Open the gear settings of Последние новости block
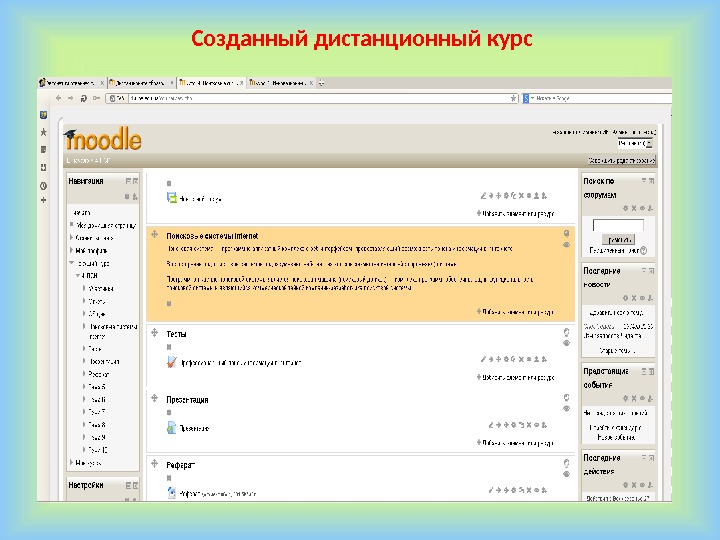This screenshot has width=720, height=540. pyautogui.click(x=625, y=298)
